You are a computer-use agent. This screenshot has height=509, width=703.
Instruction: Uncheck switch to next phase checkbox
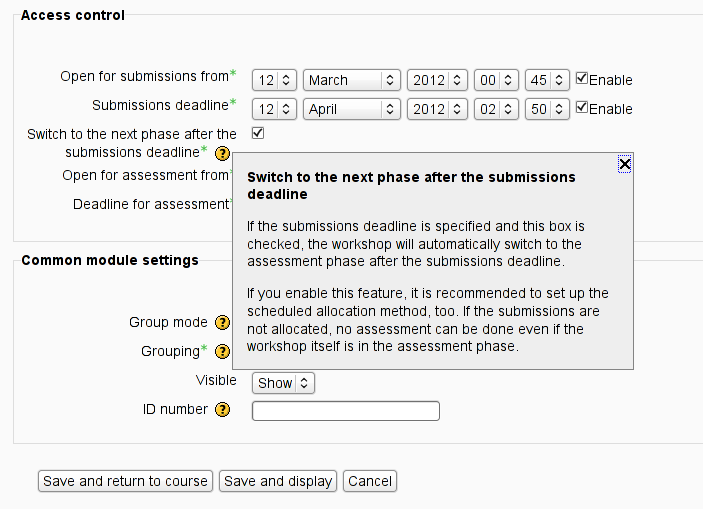(x=258, y=133)
